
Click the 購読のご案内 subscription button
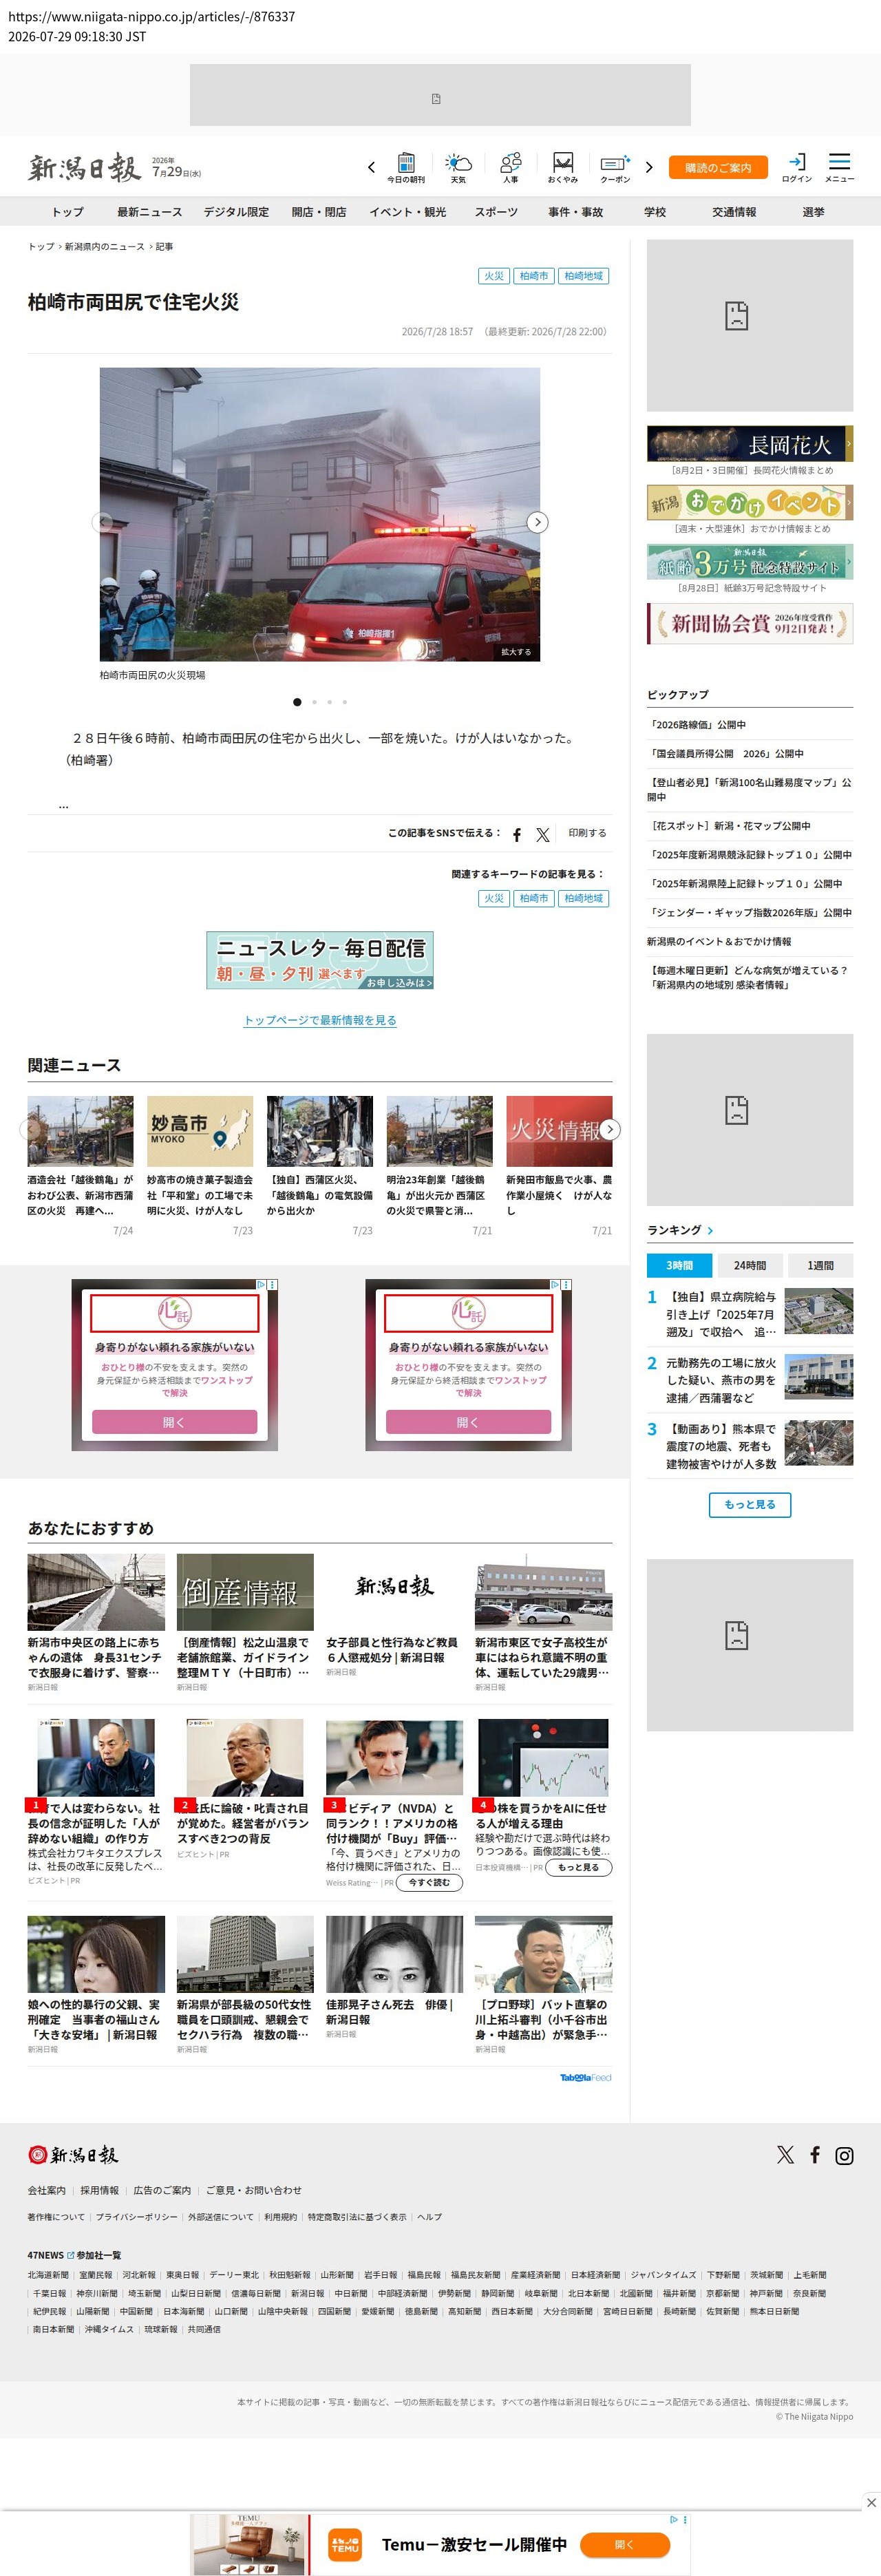tap(718, 167)
